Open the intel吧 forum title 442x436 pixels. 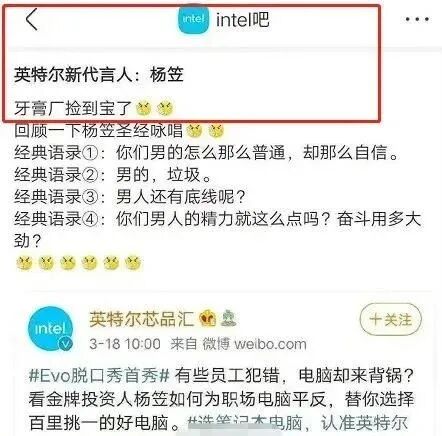coord(242,19)
